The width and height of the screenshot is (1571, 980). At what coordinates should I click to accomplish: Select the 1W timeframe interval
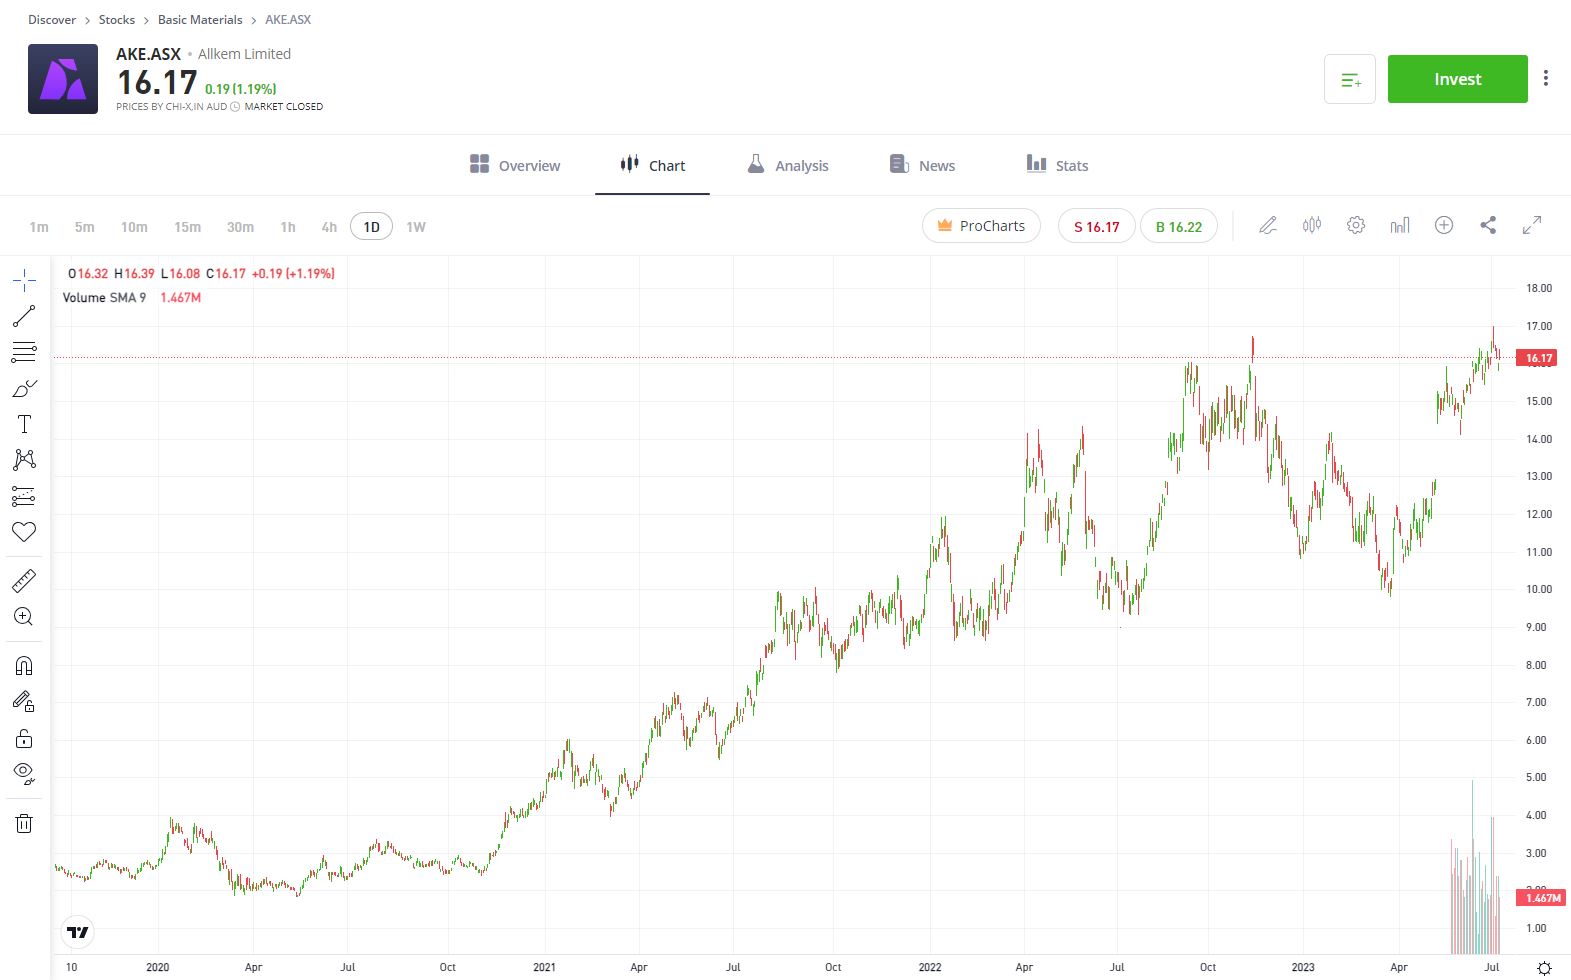click(x=416, y=227)
